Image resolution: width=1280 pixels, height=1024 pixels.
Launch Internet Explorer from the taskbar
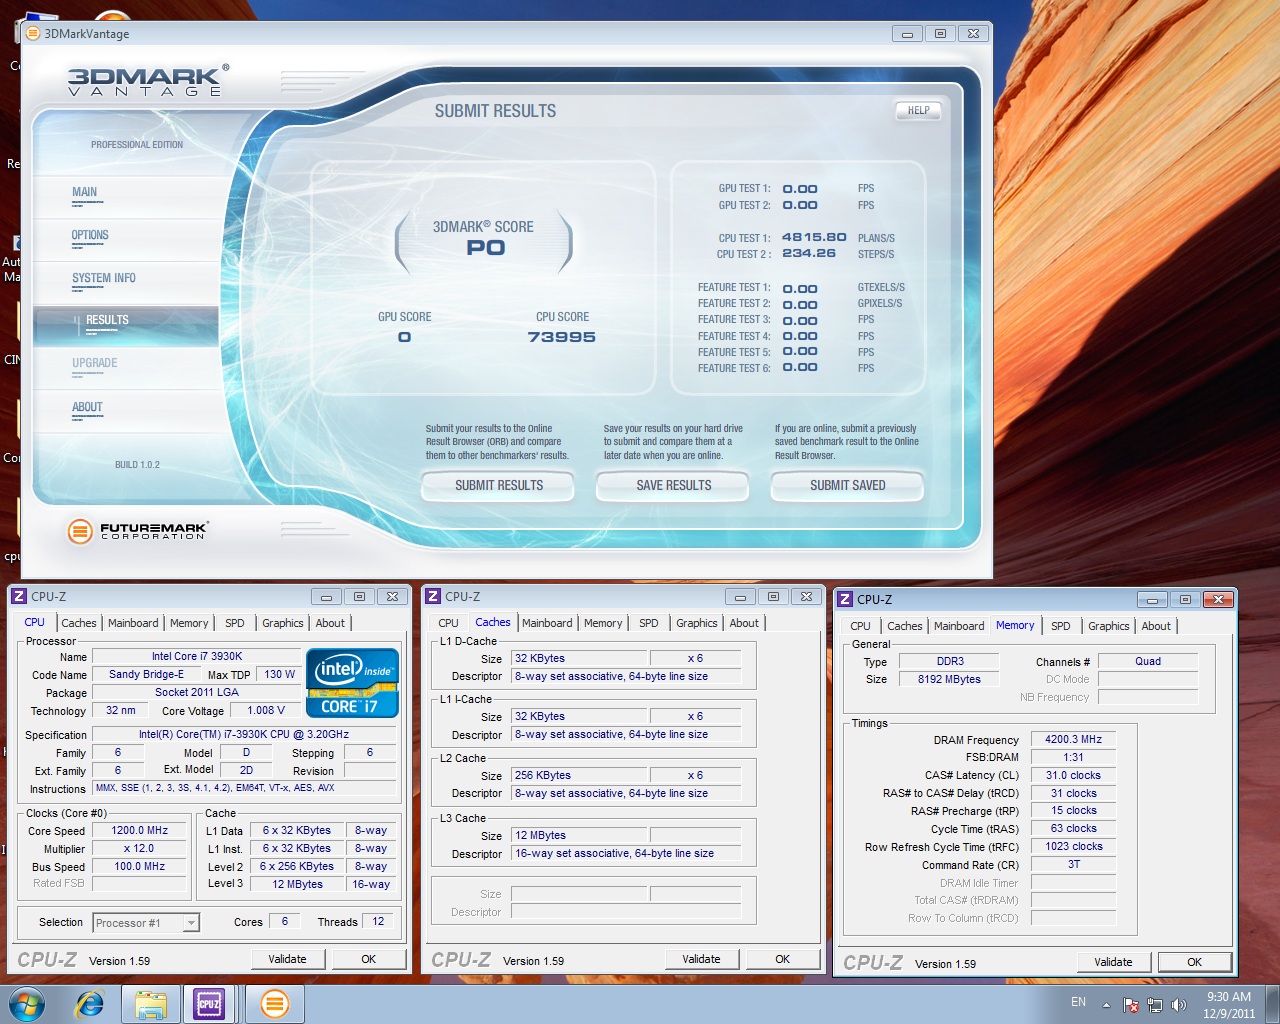90,1003
